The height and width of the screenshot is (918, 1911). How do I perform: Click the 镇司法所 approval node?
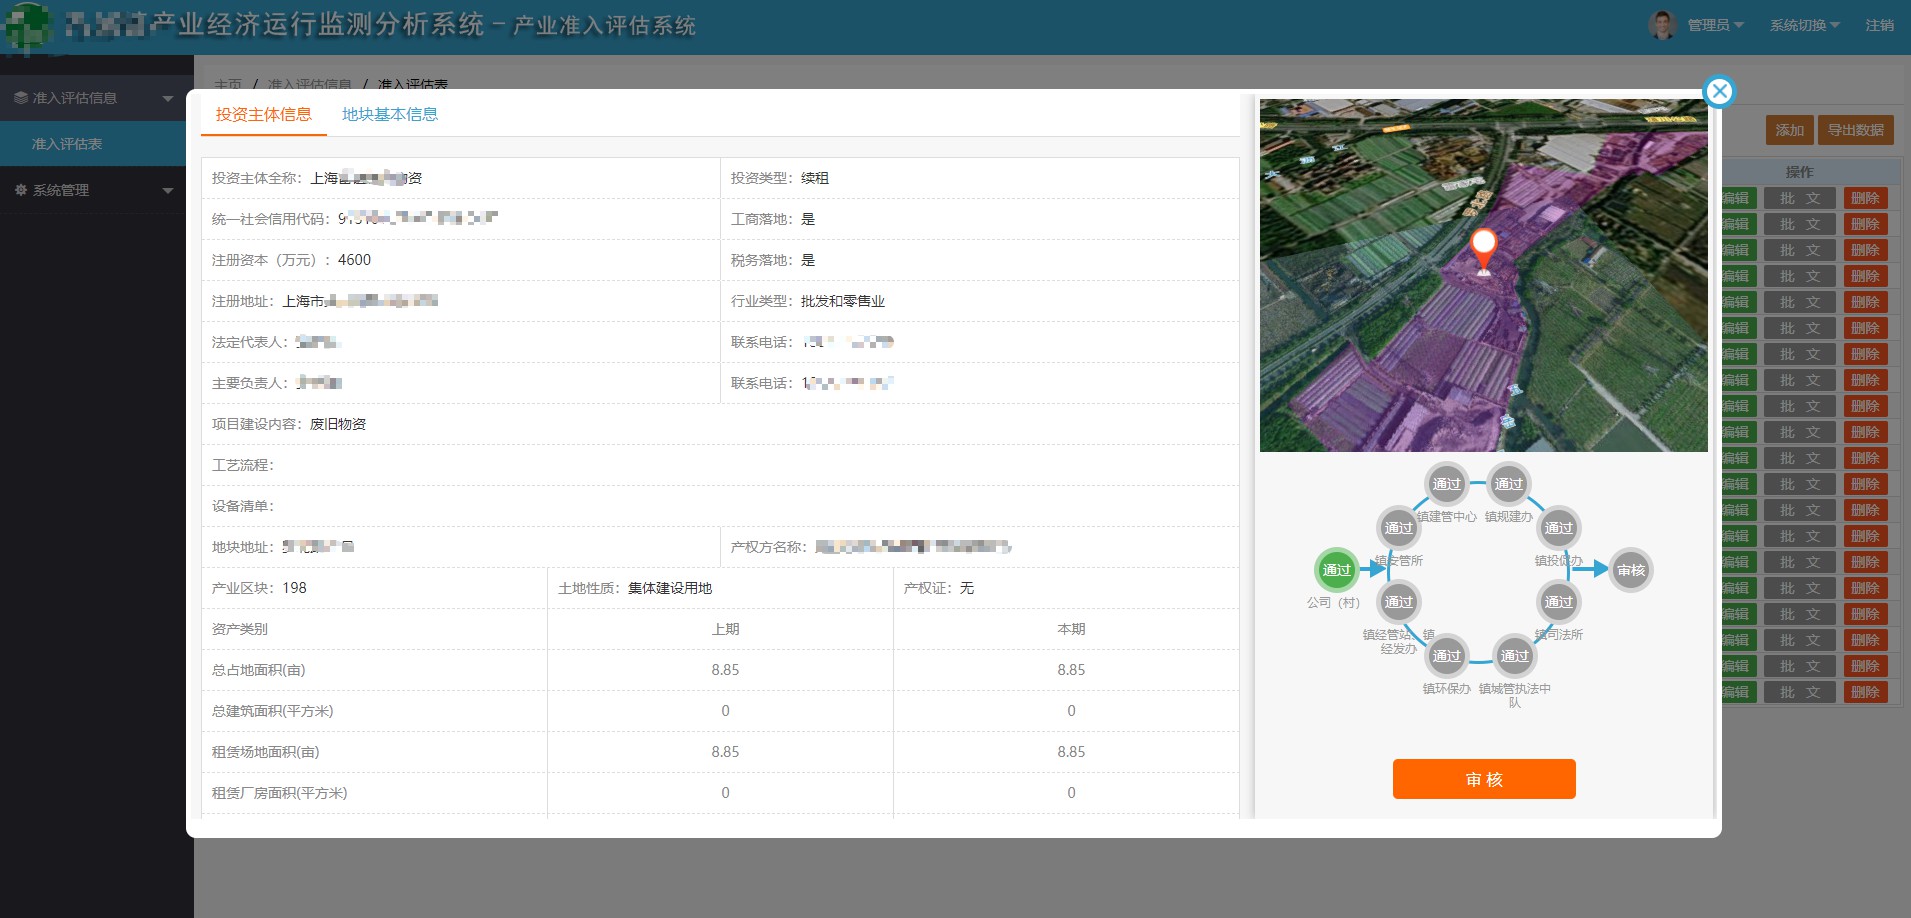click(x=1558, y=602)
